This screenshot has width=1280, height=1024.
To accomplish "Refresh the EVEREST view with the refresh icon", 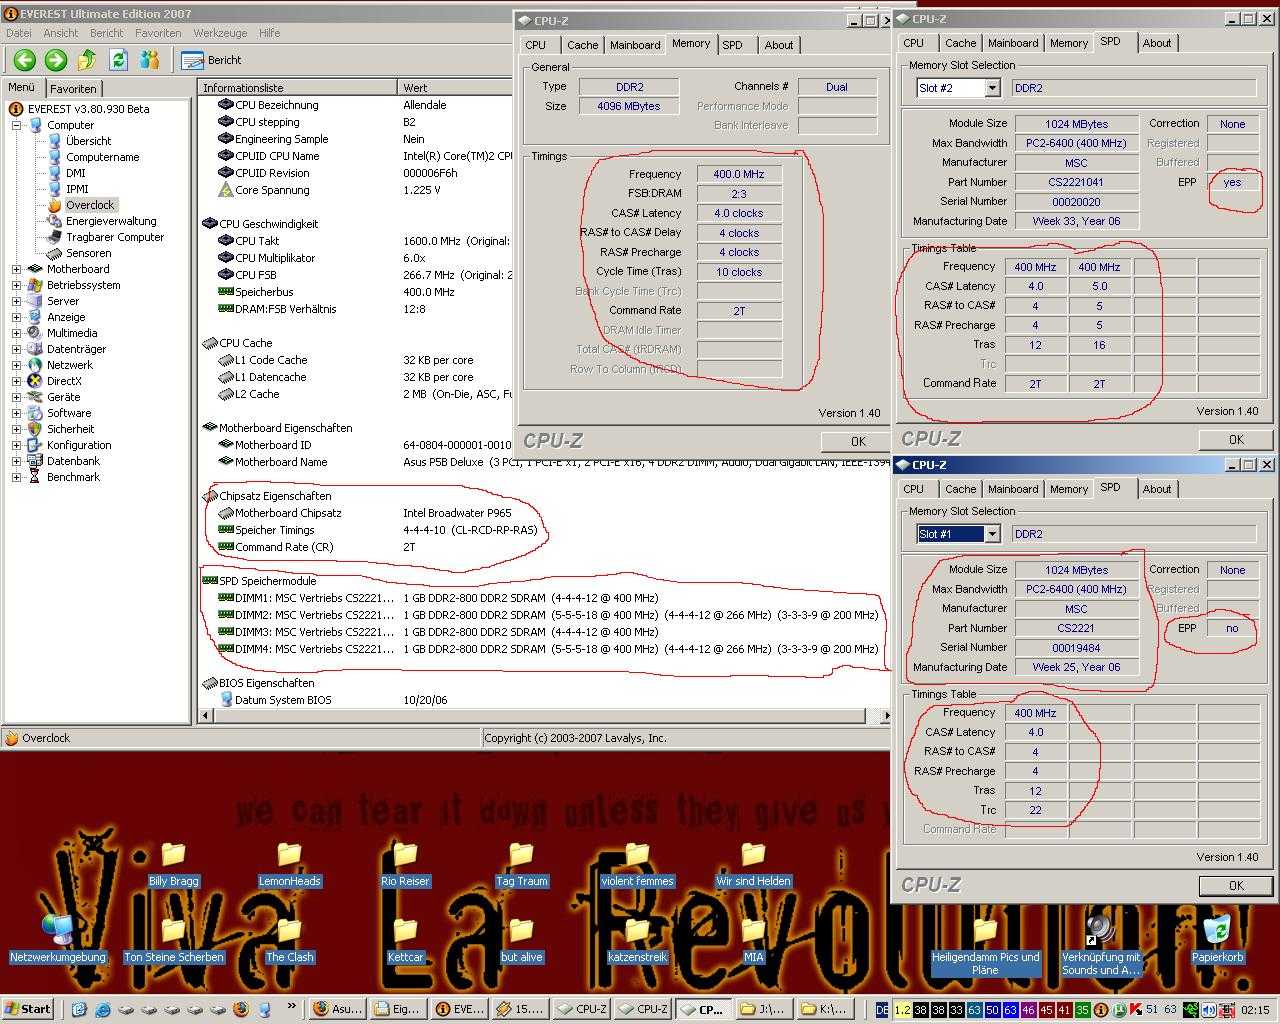I will pos(118,60).
